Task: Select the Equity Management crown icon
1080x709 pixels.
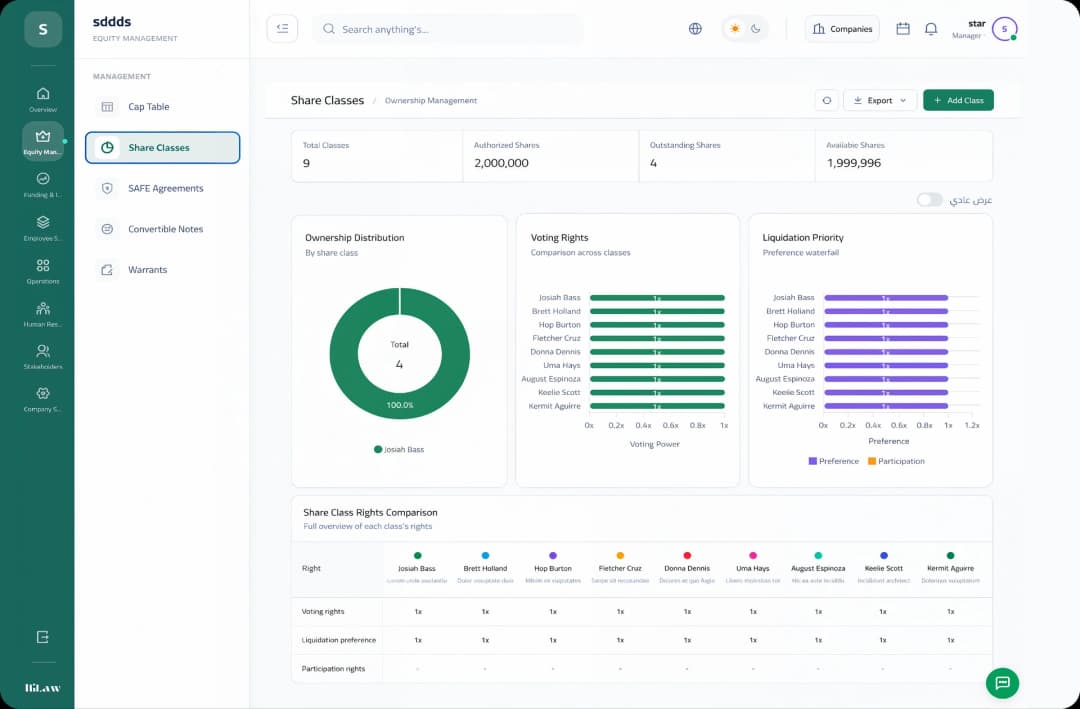Action: tap(43, 136)
